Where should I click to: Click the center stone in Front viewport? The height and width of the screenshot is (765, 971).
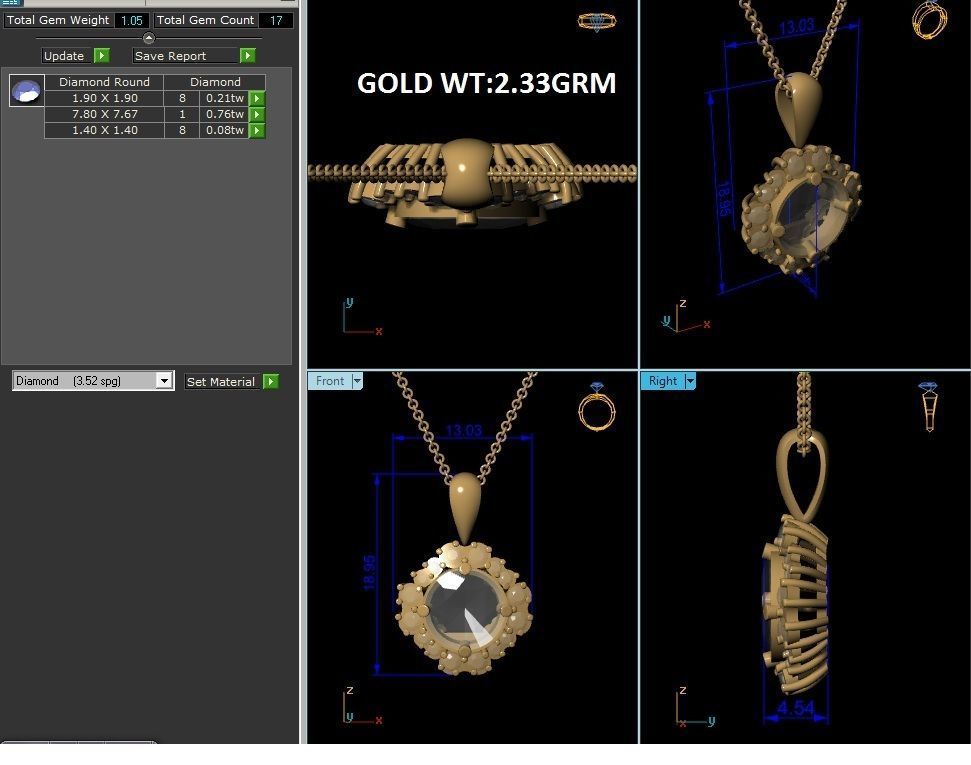pyautogui.click(x=463, y=608)
